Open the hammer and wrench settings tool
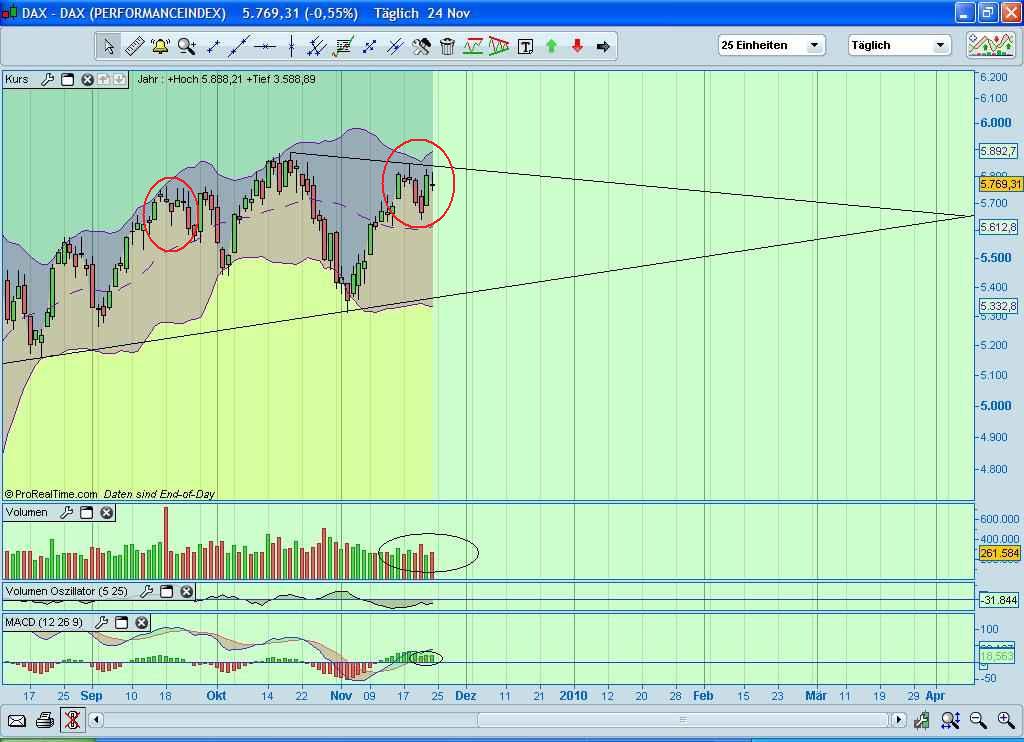Image resolution: width=1024 pixels, height=742 pixels. (x=421, y=46)
